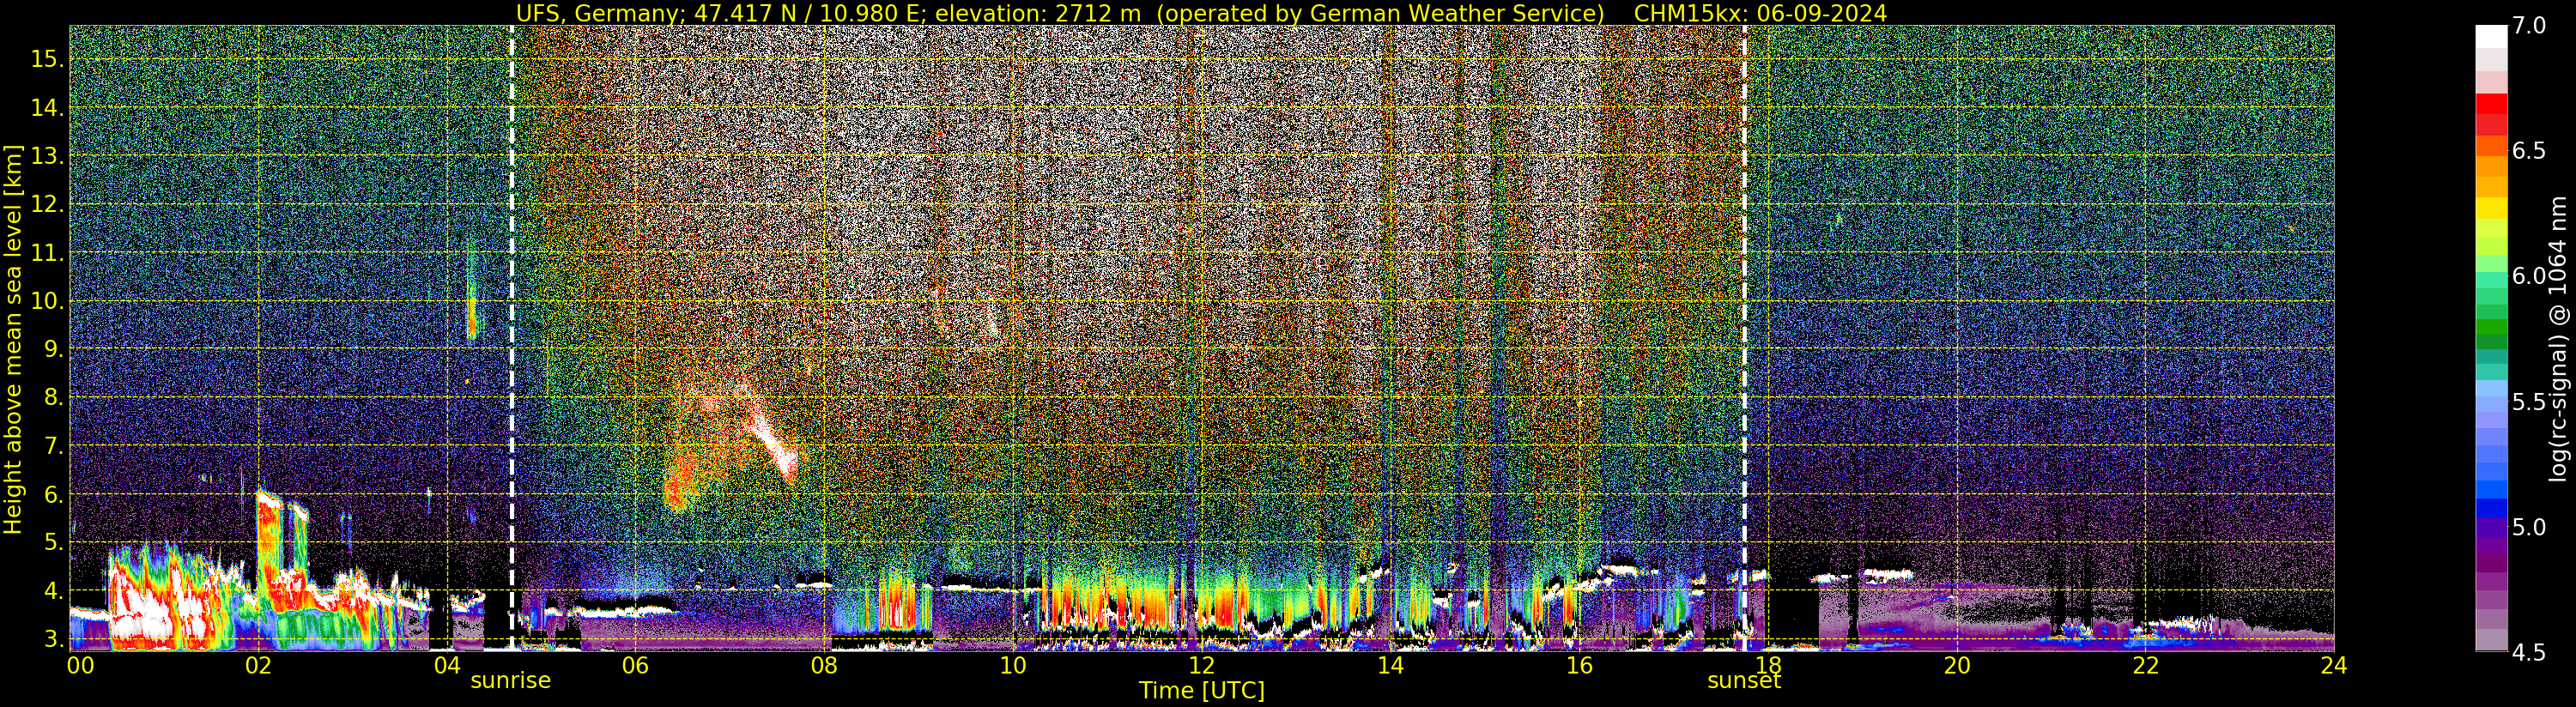The image size is (2576, 707).
Task: Click 'UFS, Germany' in the chart title
Action: 599,13
